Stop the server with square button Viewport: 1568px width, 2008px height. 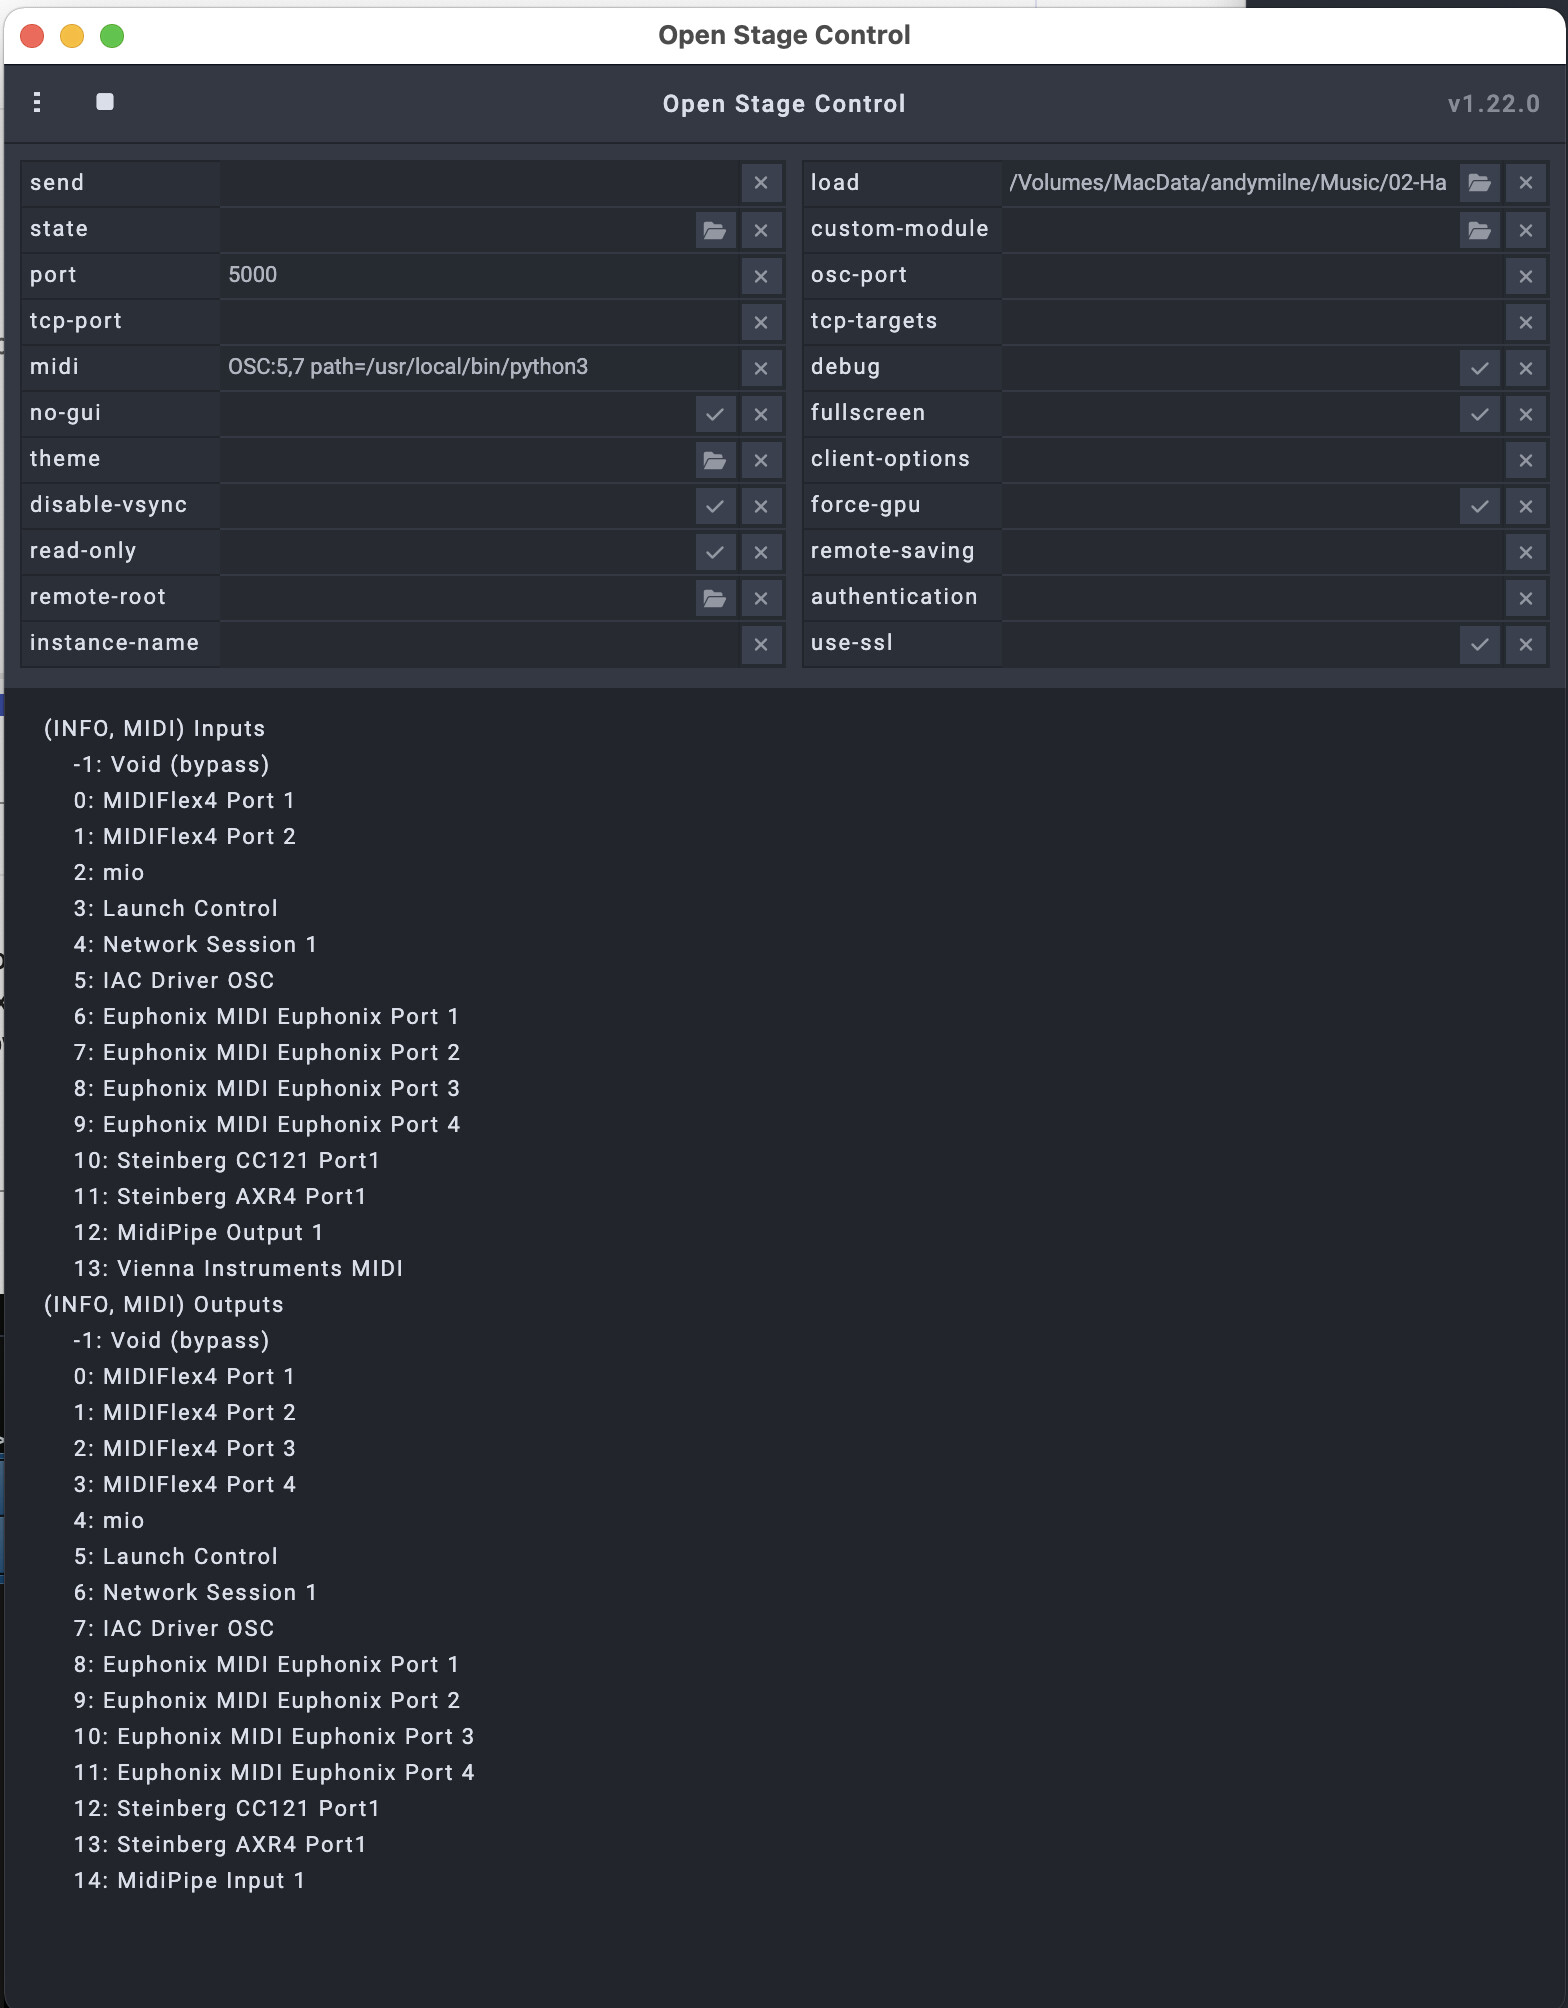(x=105, y=102)
